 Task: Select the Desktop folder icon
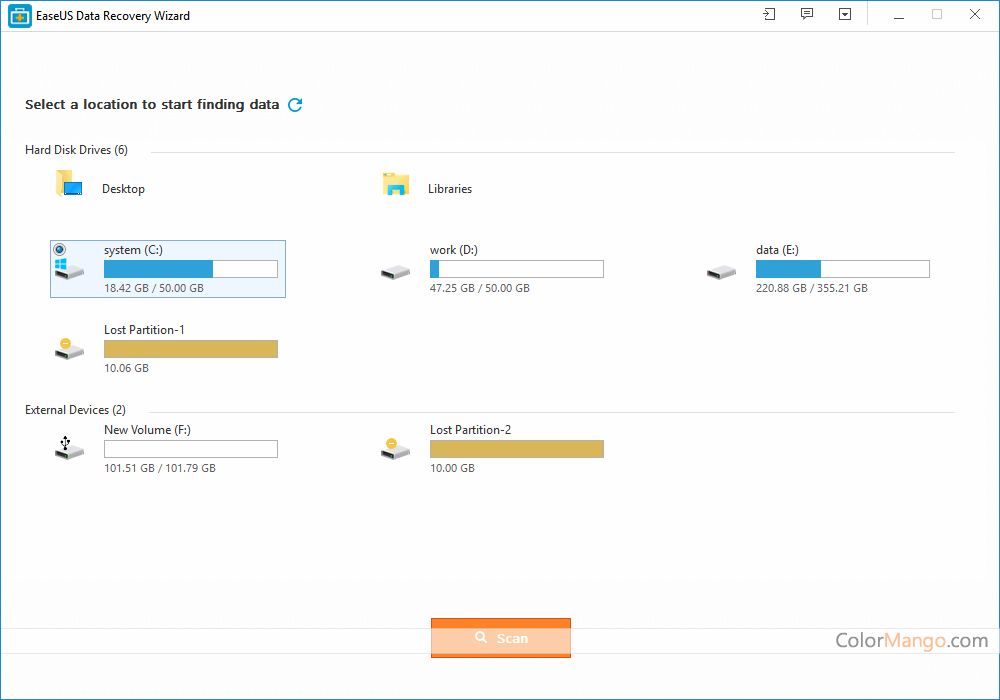tap(69, 184)
